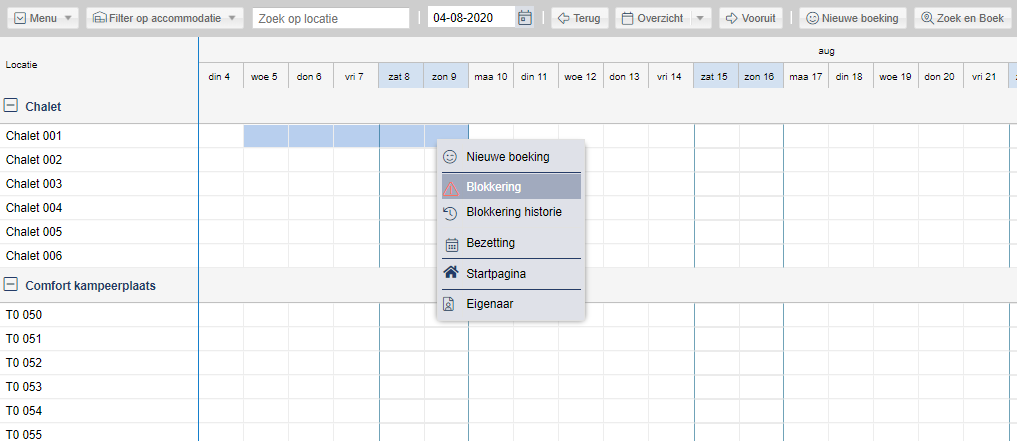Expand the Overzicht dropdown arrow
1017x441 pixels.
pyautogui.click(x=700, y=18)
